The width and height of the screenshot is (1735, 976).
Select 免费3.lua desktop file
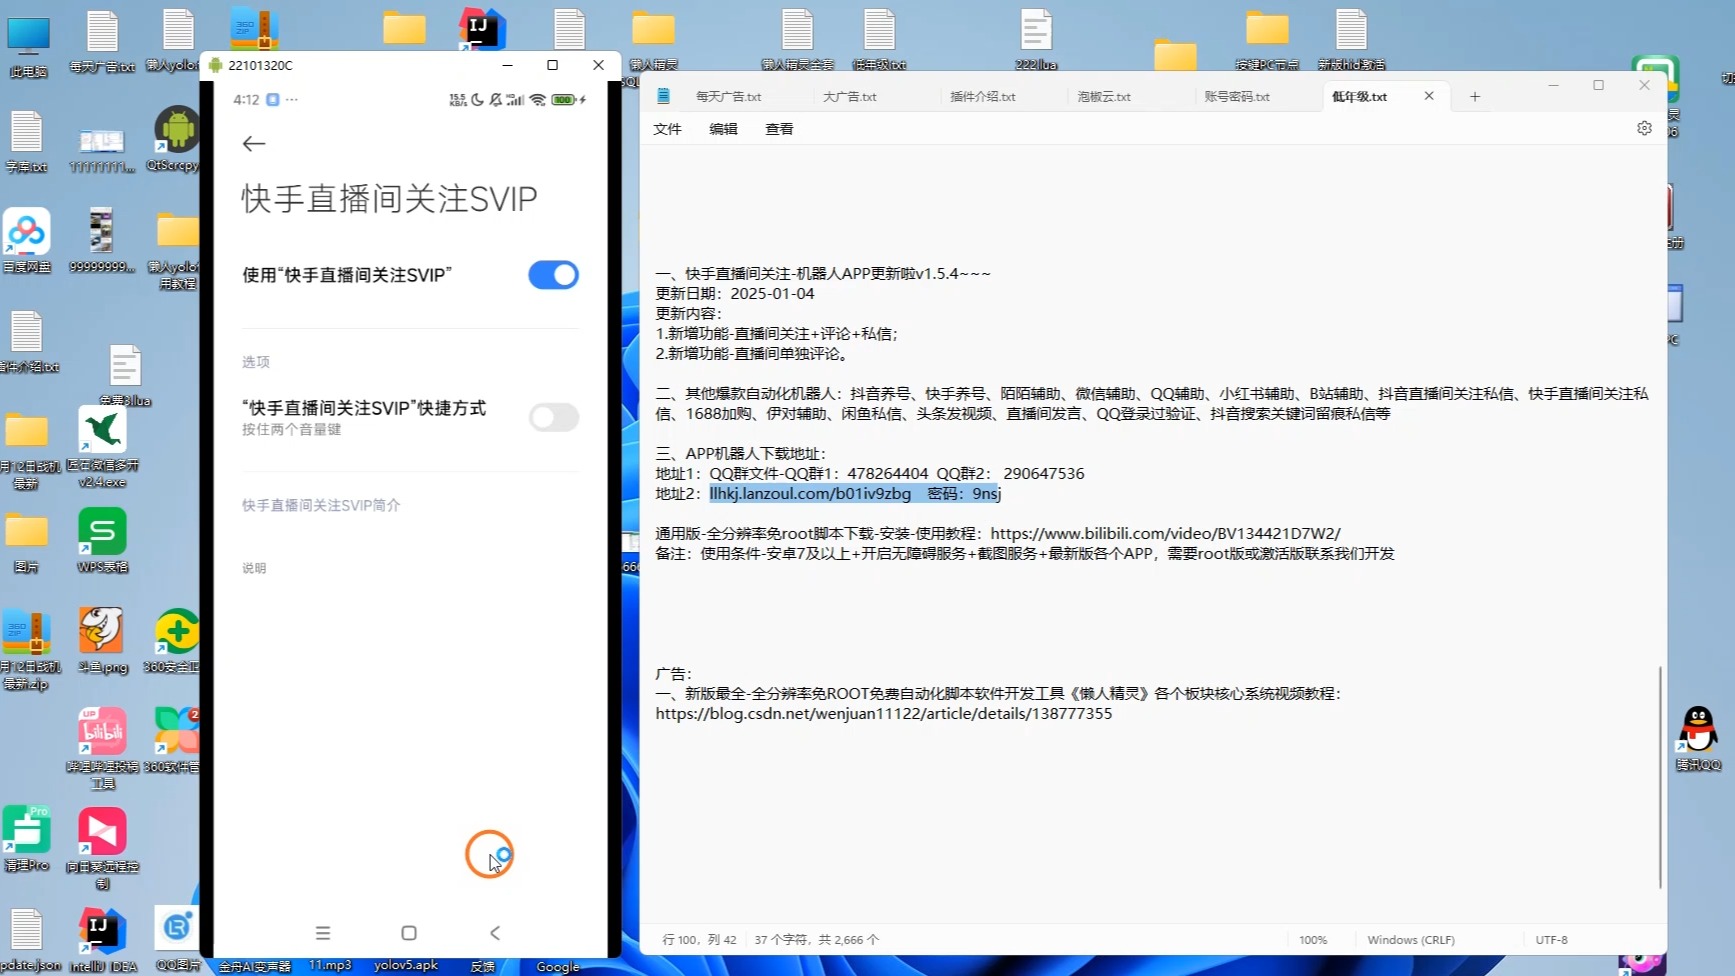125,375
